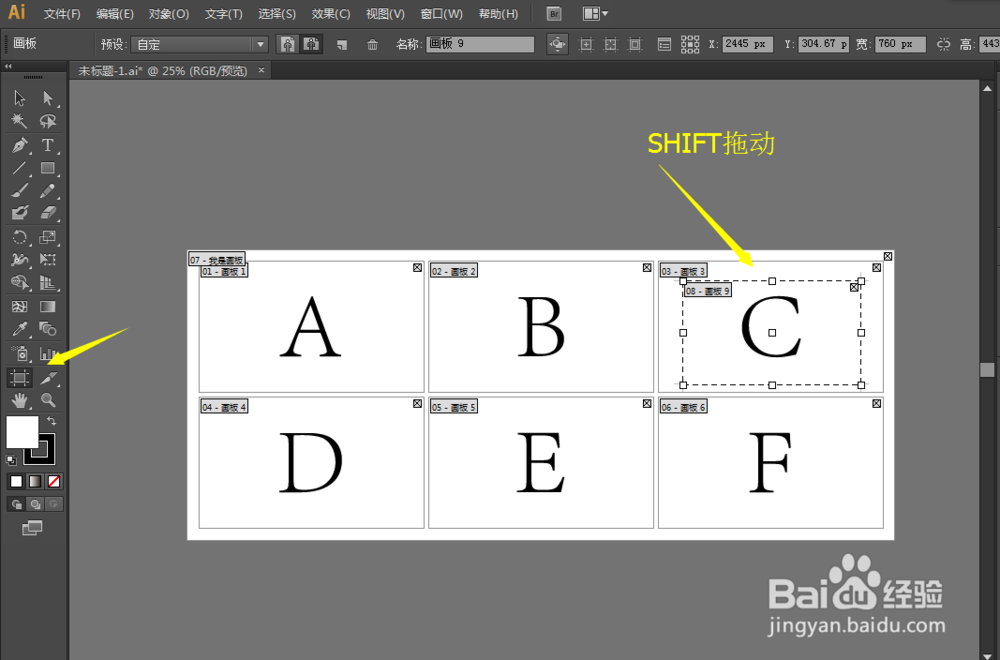
Task: Toggle constrain width and height proportions
Action: [x=943, y=44]
